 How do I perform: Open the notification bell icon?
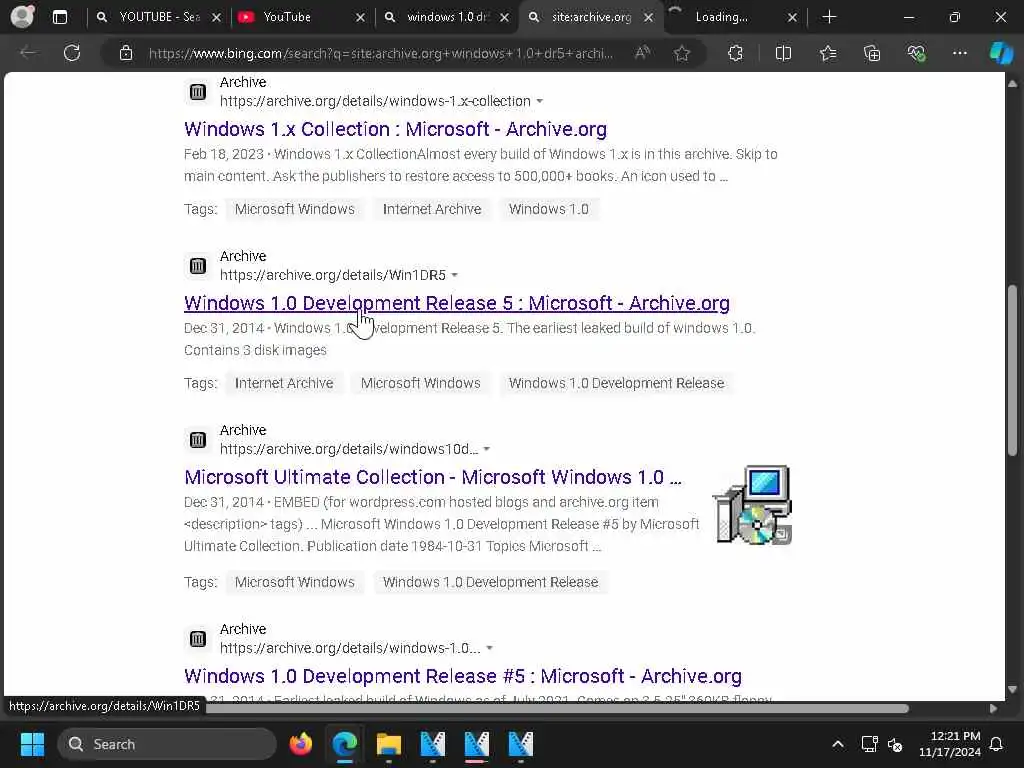(997, 744)
